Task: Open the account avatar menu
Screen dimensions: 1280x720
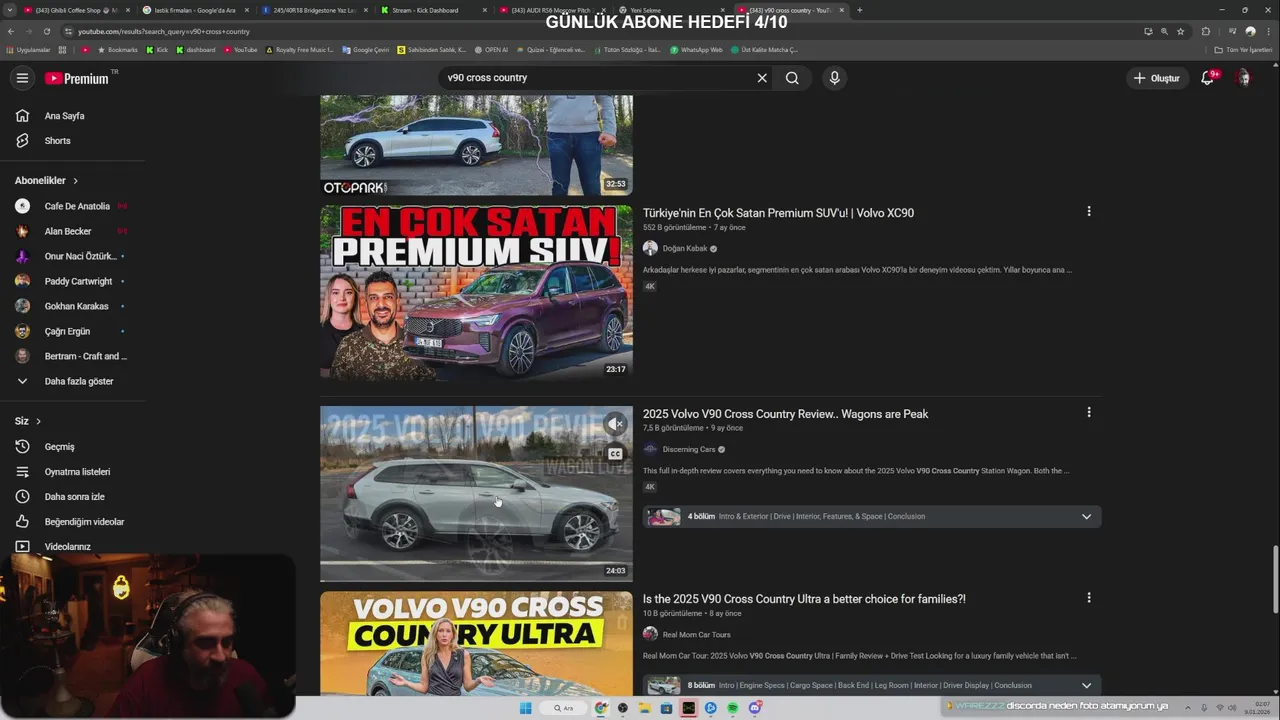Action: [1243, 78]
